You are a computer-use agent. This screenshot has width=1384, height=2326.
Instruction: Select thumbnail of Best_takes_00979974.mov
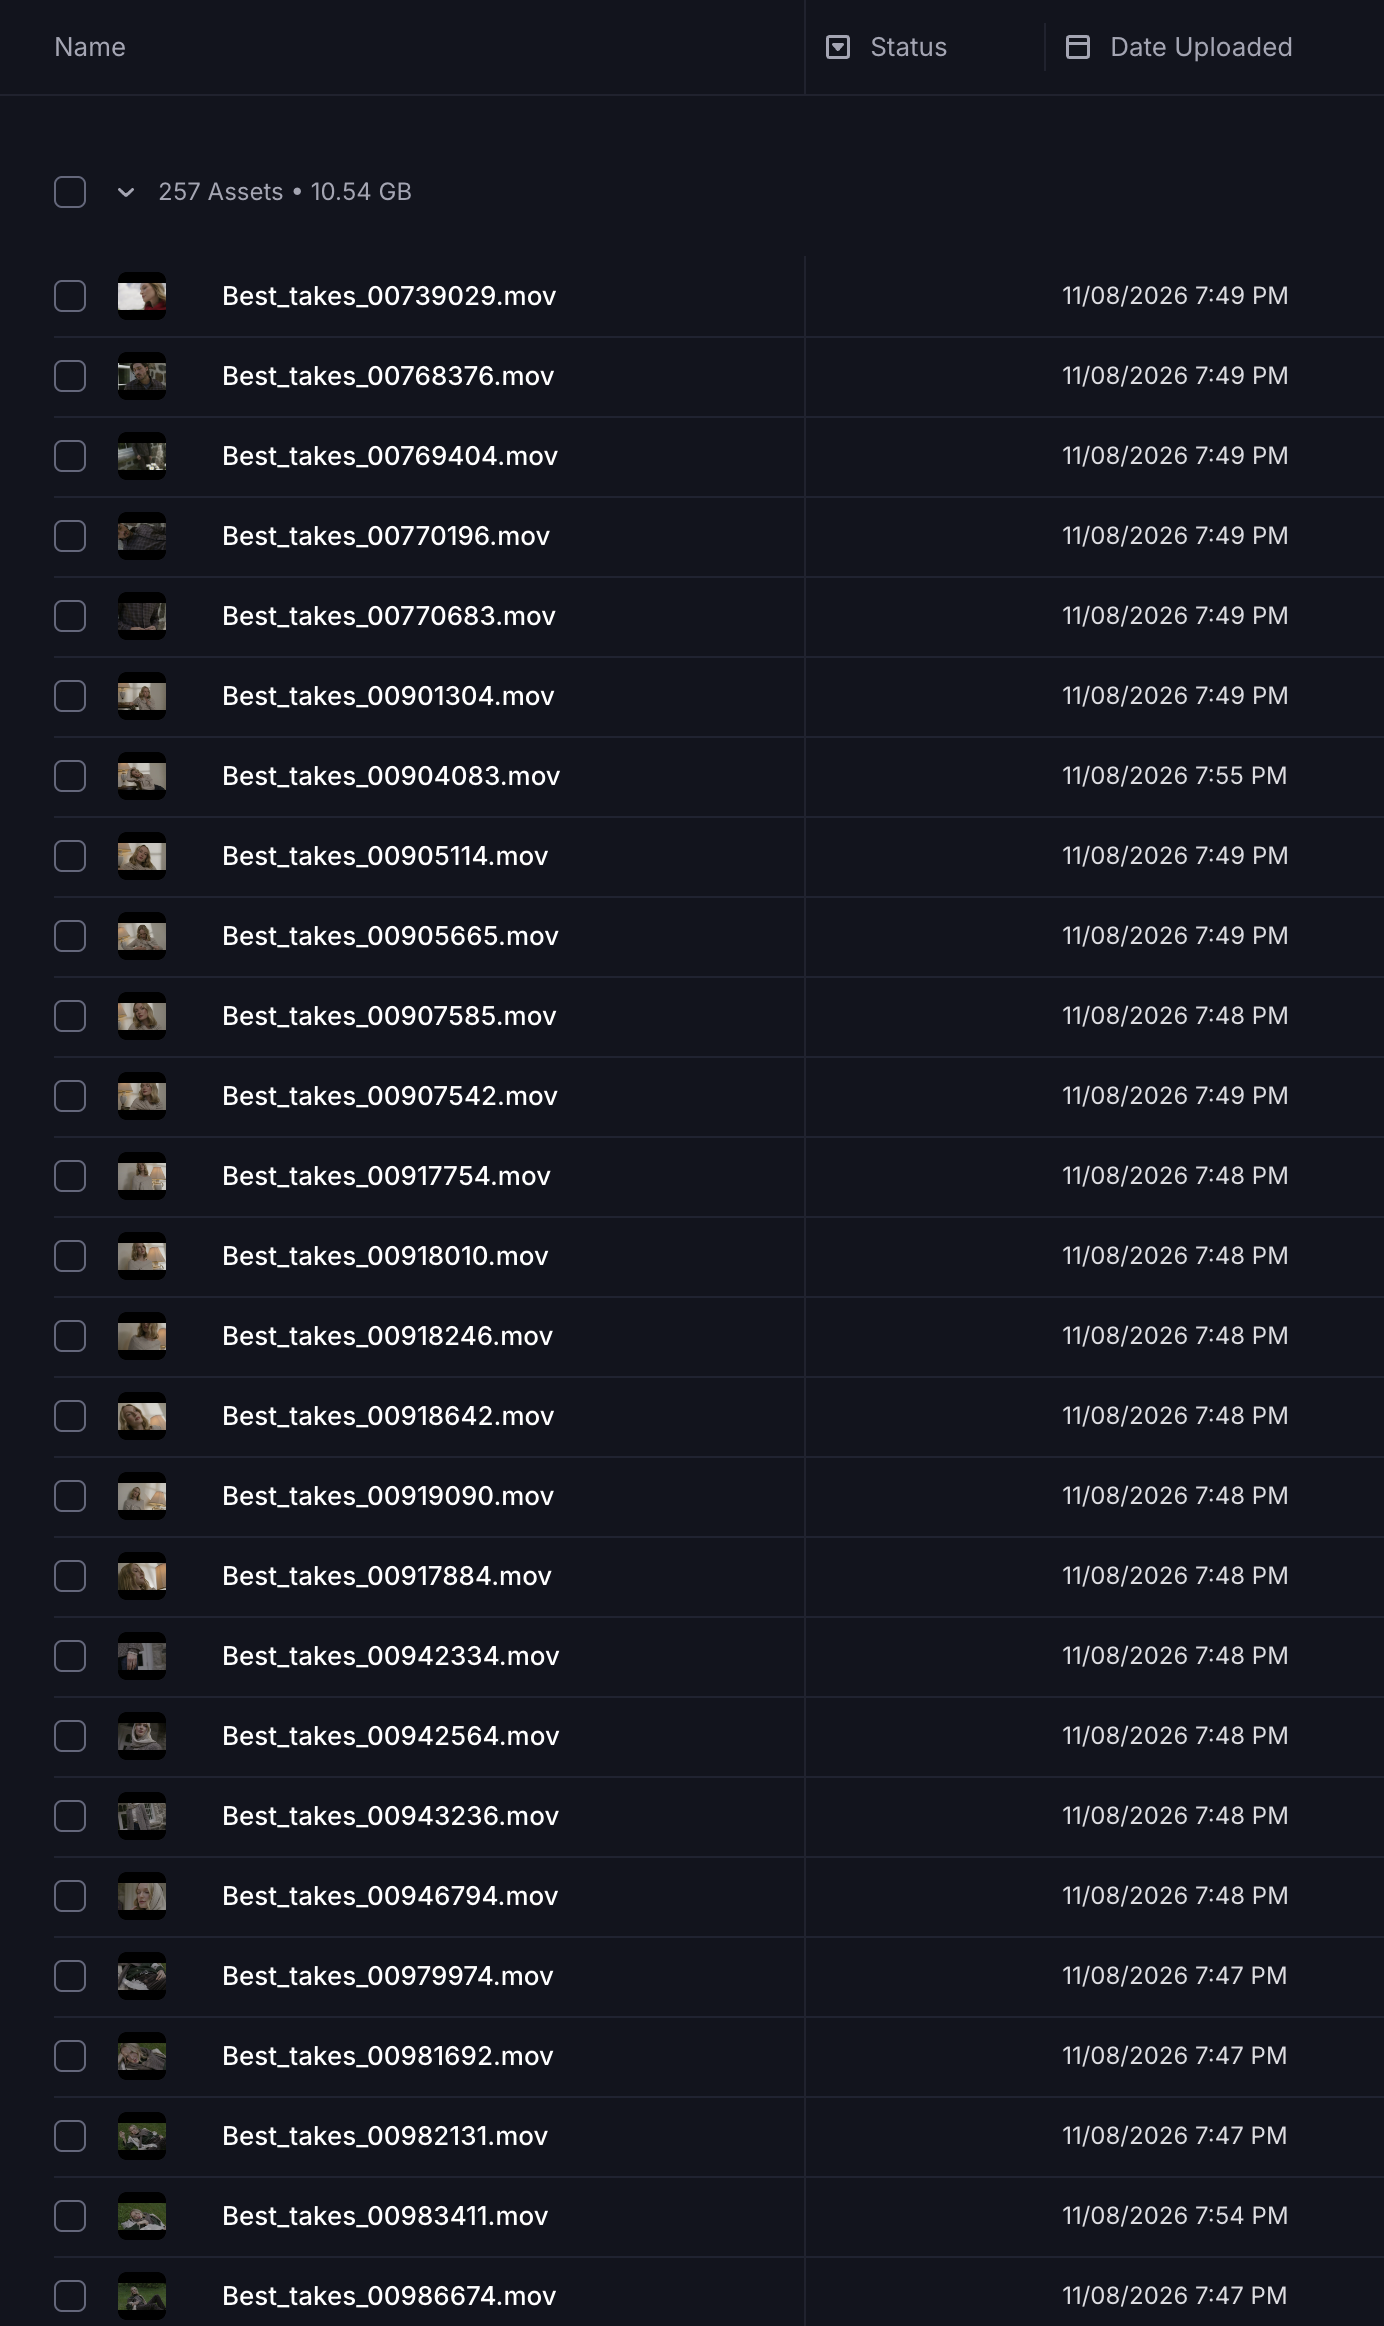(x=142, y=1976)
